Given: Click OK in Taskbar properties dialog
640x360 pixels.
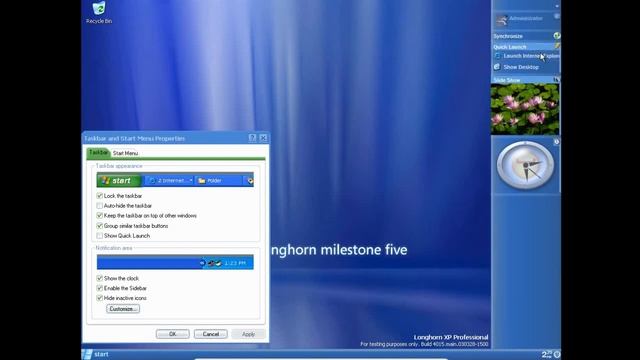Looking at the screenshot, I should [x=173, y=334].
